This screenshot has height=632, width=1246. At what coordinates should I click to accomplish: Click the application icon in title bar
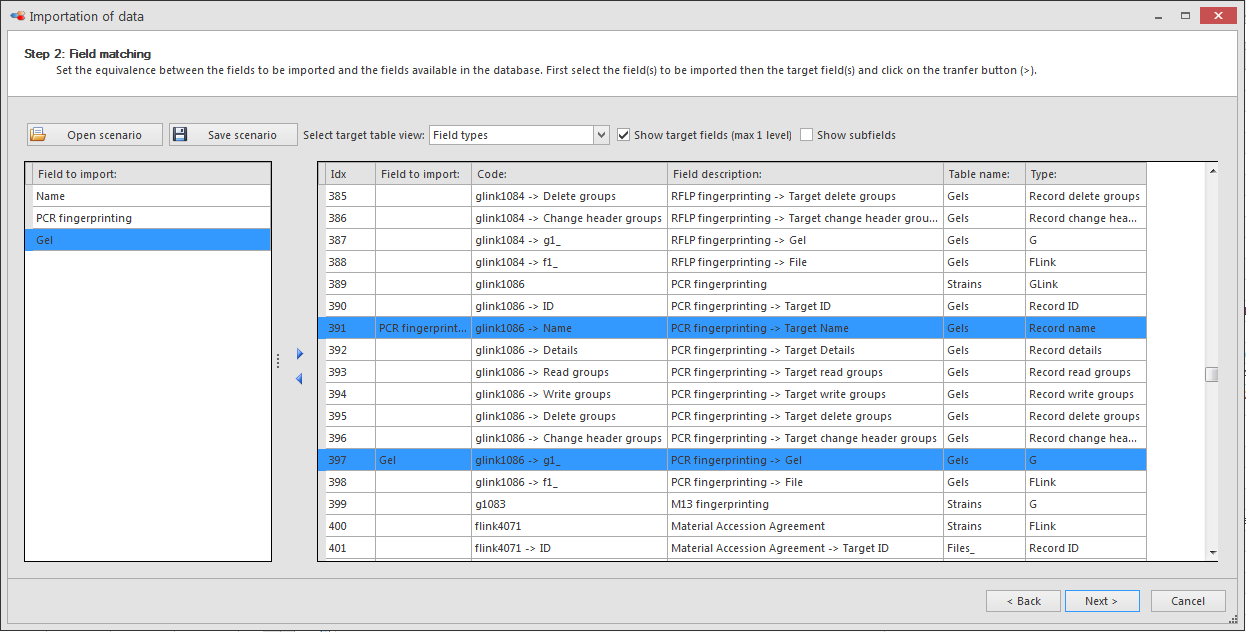(x=17, y=16)
